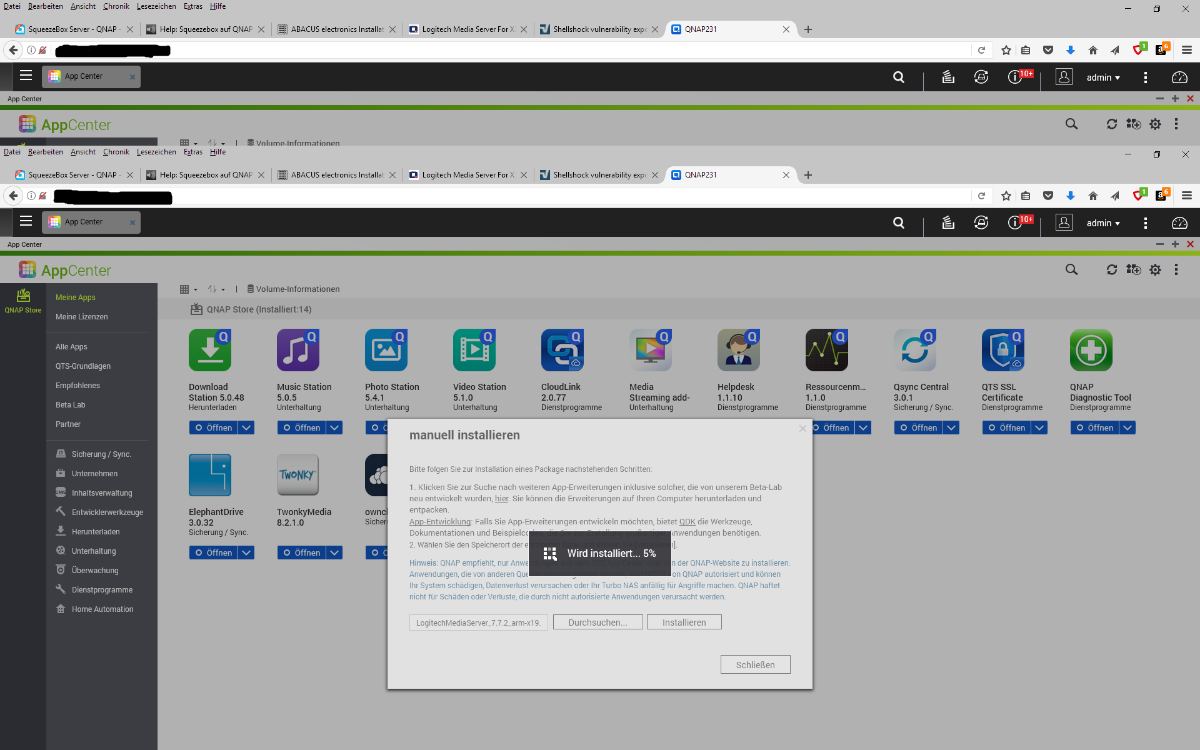The width and height of the screenshot is (1200, 750).
Task: Expand dropdown arrow beside TwonkyMedia's Öffnen
Action: 334,553
